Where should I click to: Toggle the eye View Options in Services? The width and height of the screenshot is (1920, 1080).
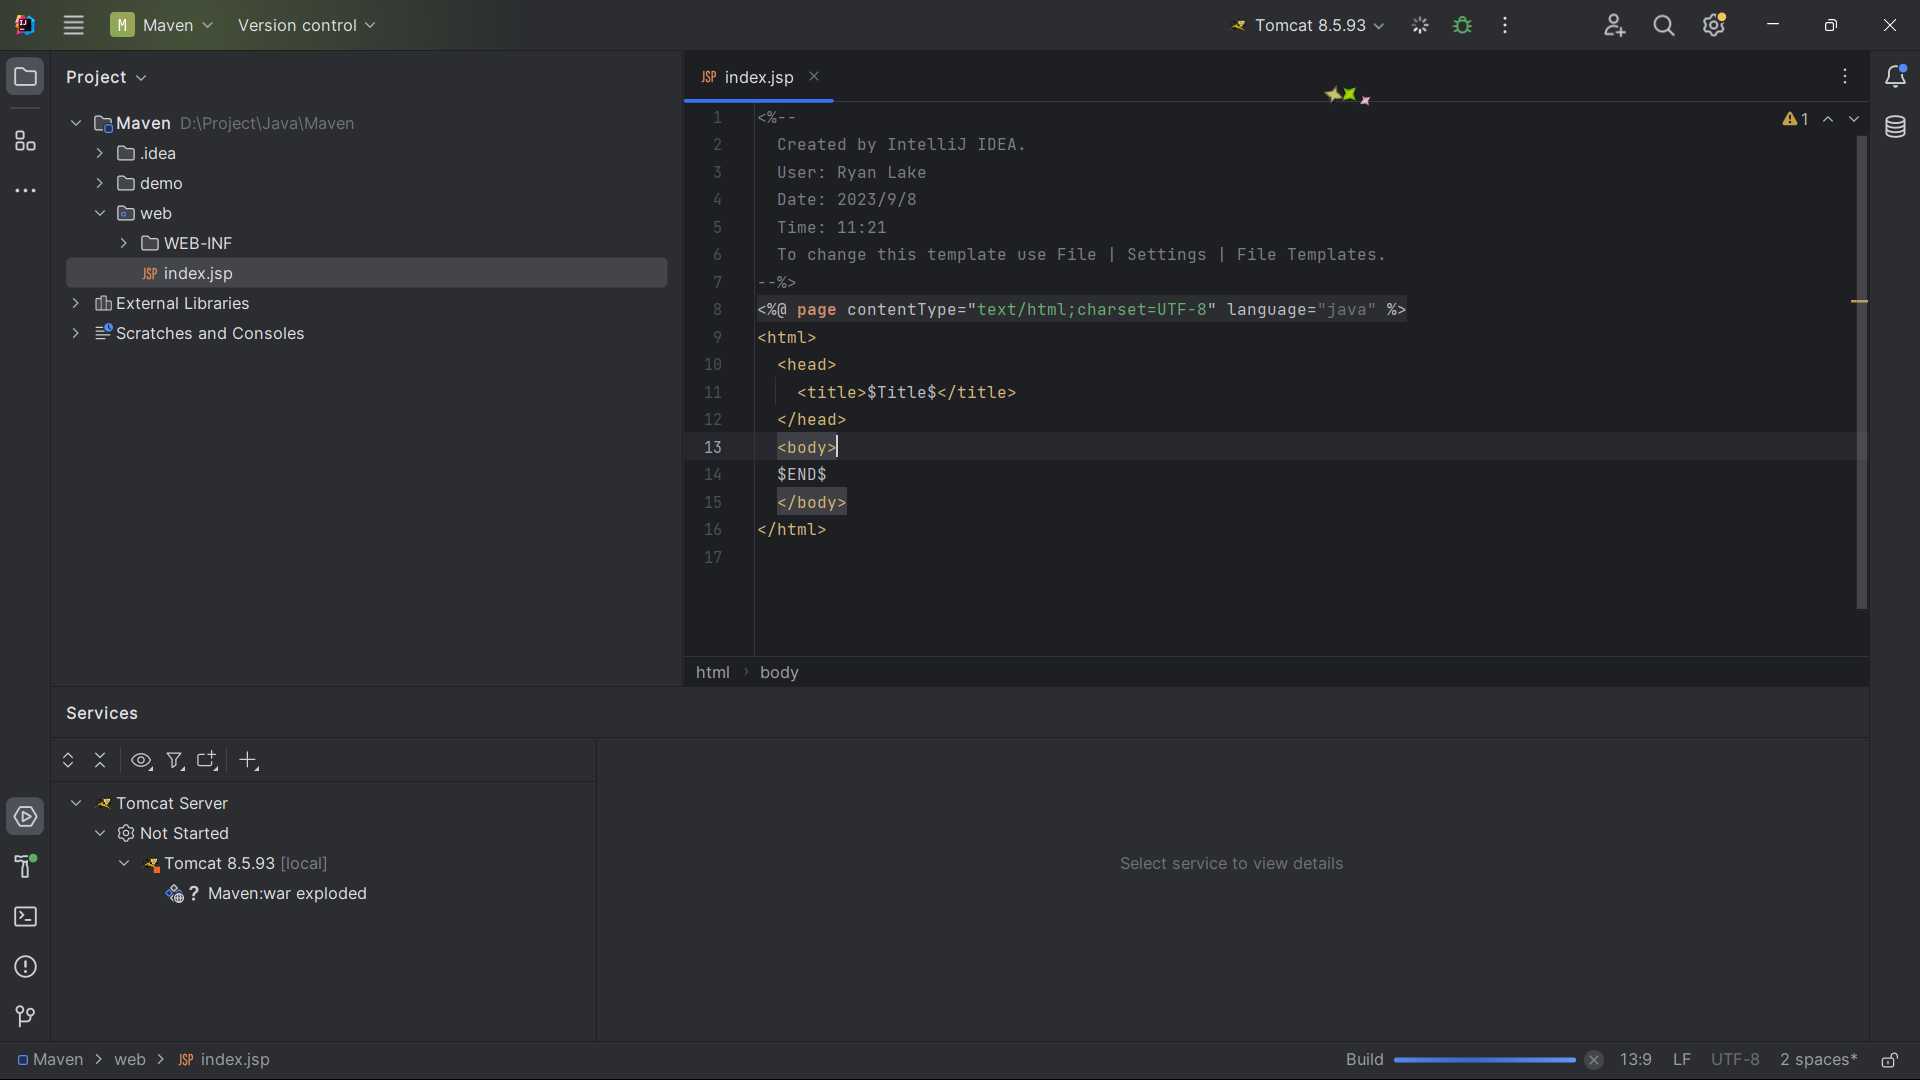[141, 761]
